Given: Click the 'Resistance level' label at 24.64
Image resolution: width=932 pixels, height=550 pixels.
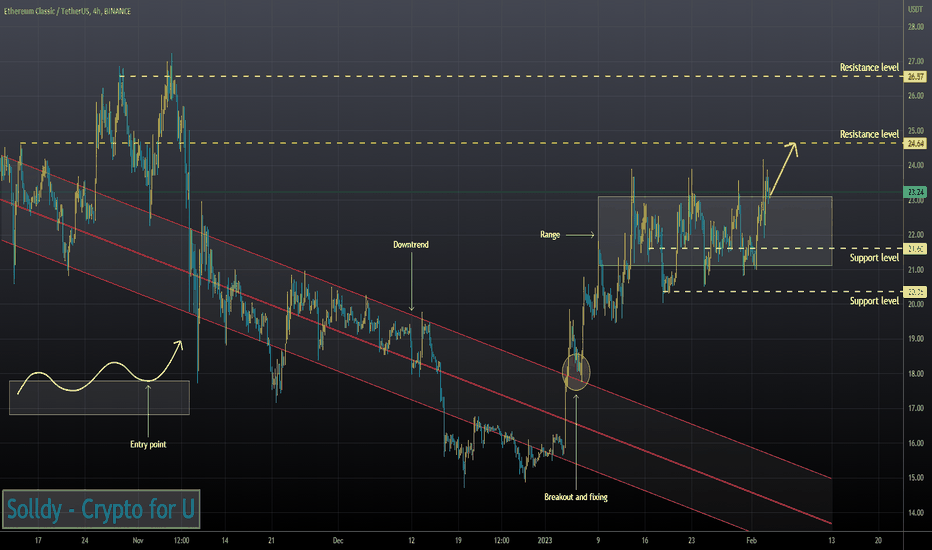Looking at the screenshot, I should (869, 134).
